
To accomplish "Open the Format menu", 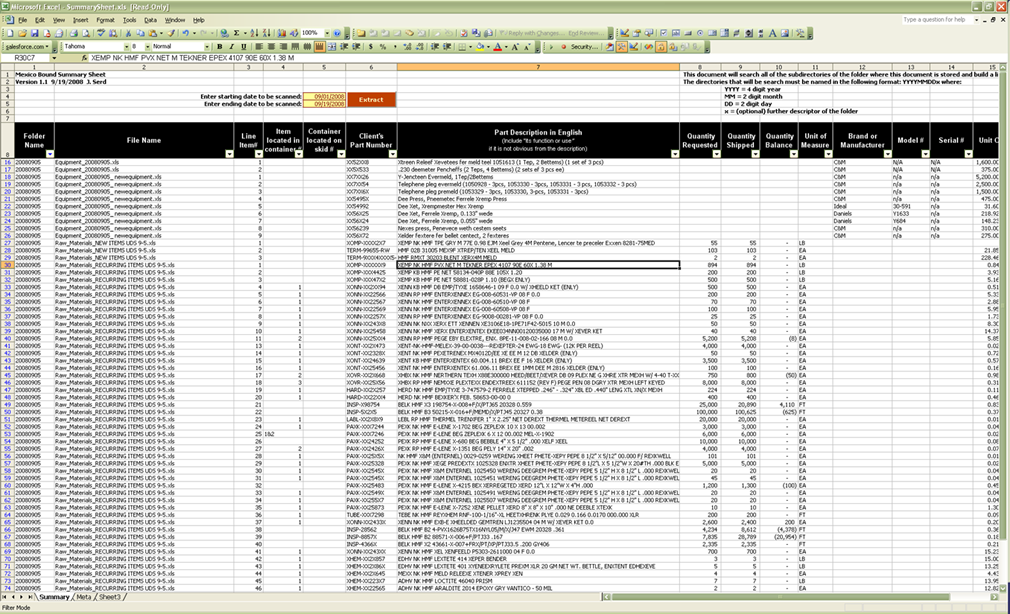I will [x=105, y=20].
